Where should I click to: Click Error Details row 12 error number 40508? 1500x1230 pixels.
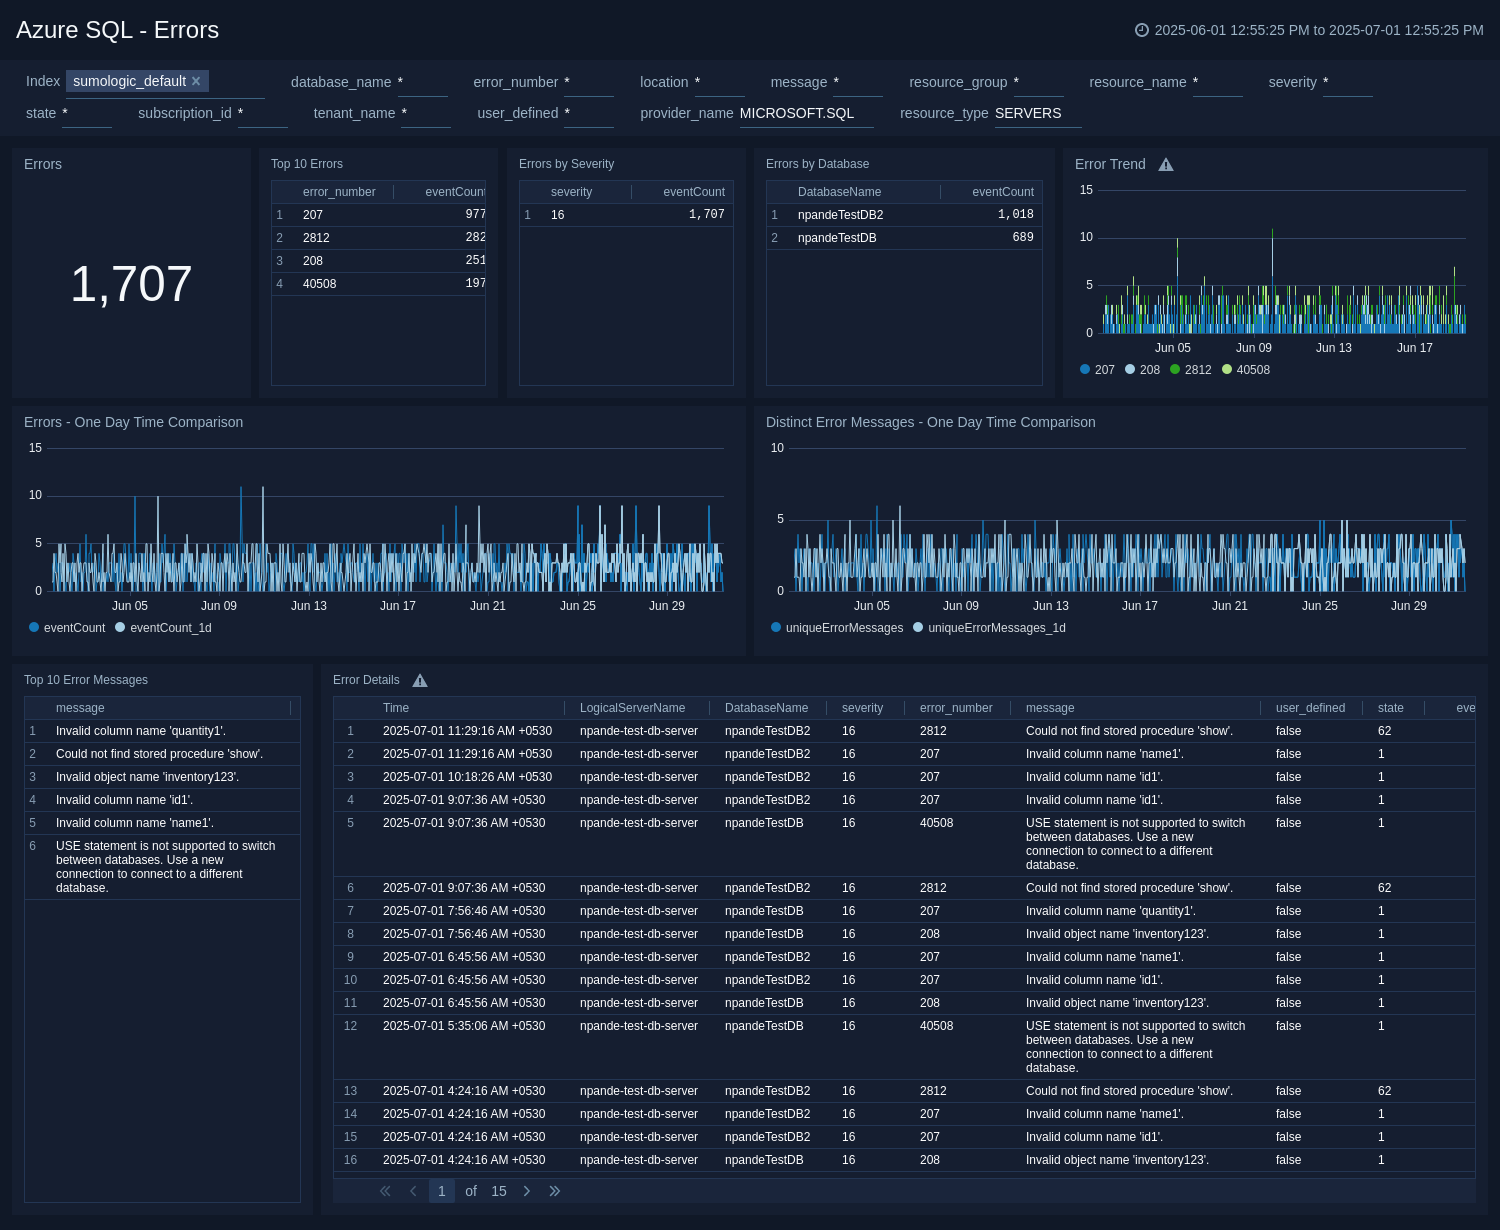[x=936, y=1026]
